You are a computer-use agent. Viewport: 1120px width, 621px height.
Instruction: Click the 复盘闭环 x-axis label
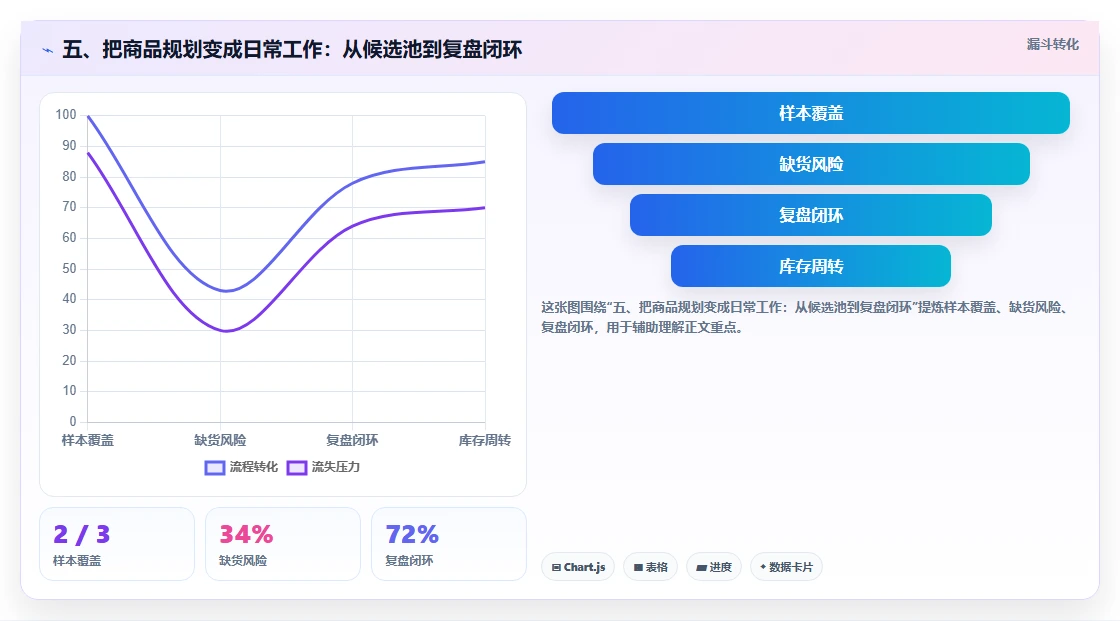[352, 440]
